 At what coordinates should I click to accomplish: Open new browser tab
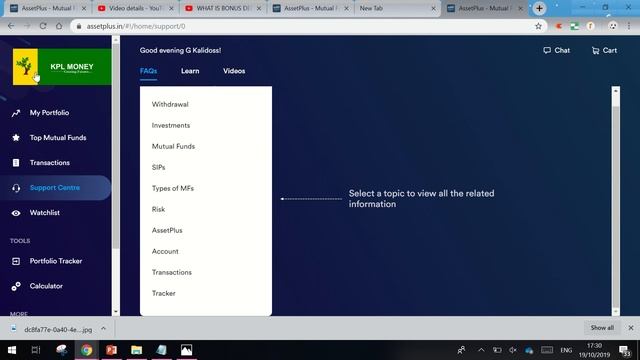539,8
